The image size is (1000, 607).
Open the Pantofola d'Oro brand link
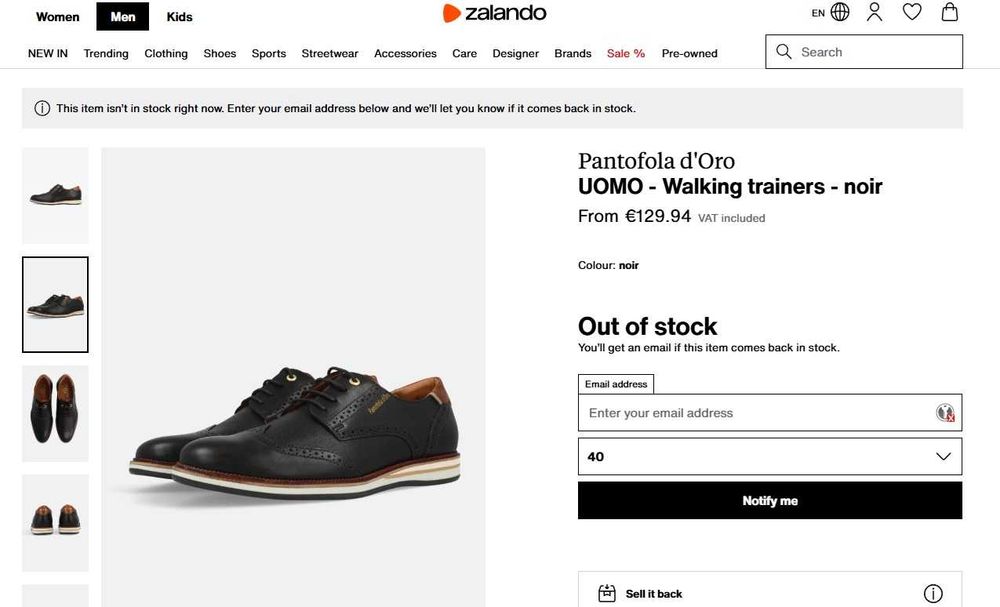coord(656,161)
